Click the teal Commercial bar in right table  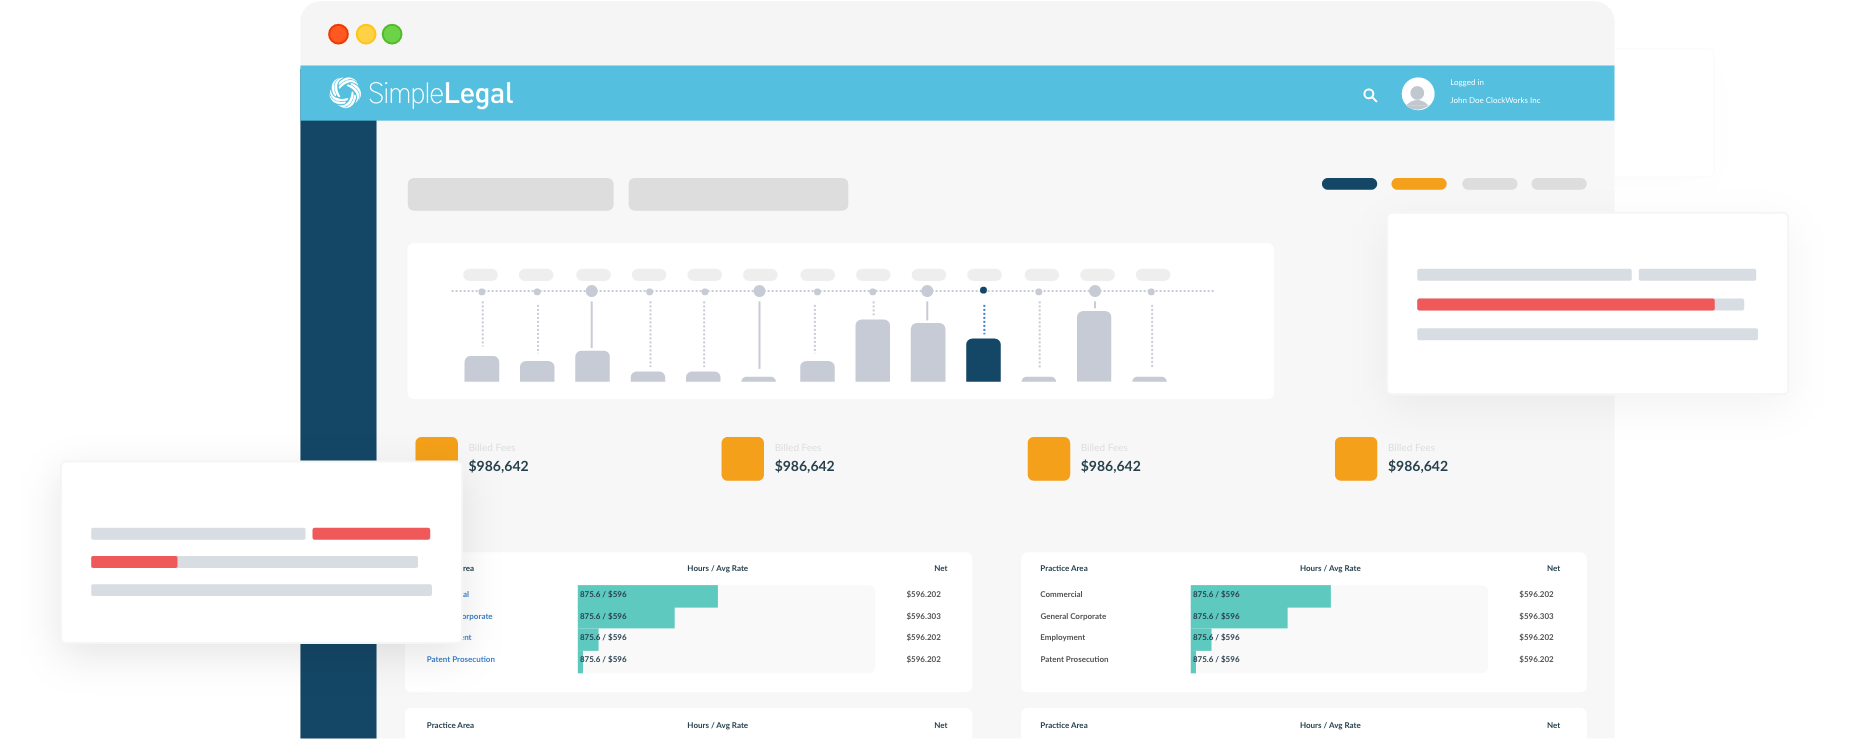tap(1260, 596)
